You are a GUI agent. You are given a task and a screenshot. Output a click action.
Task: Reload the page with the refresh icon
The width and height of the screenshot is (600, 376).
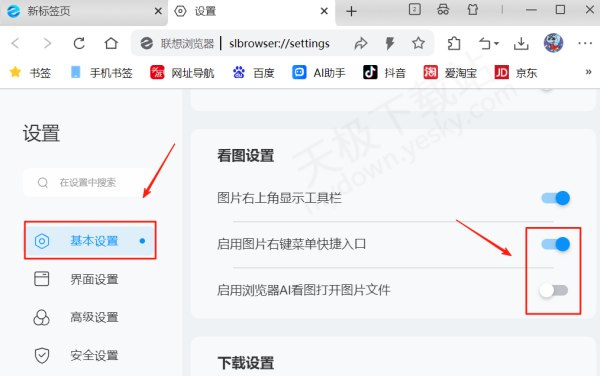click(x=79, y=43)
